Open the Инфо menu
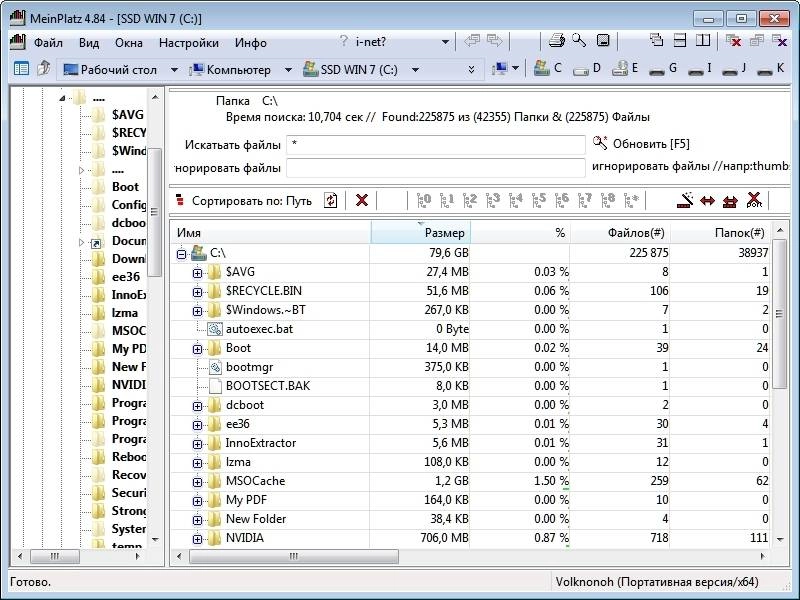Screen dimensions: 800x600 click(x=251, y=43)
